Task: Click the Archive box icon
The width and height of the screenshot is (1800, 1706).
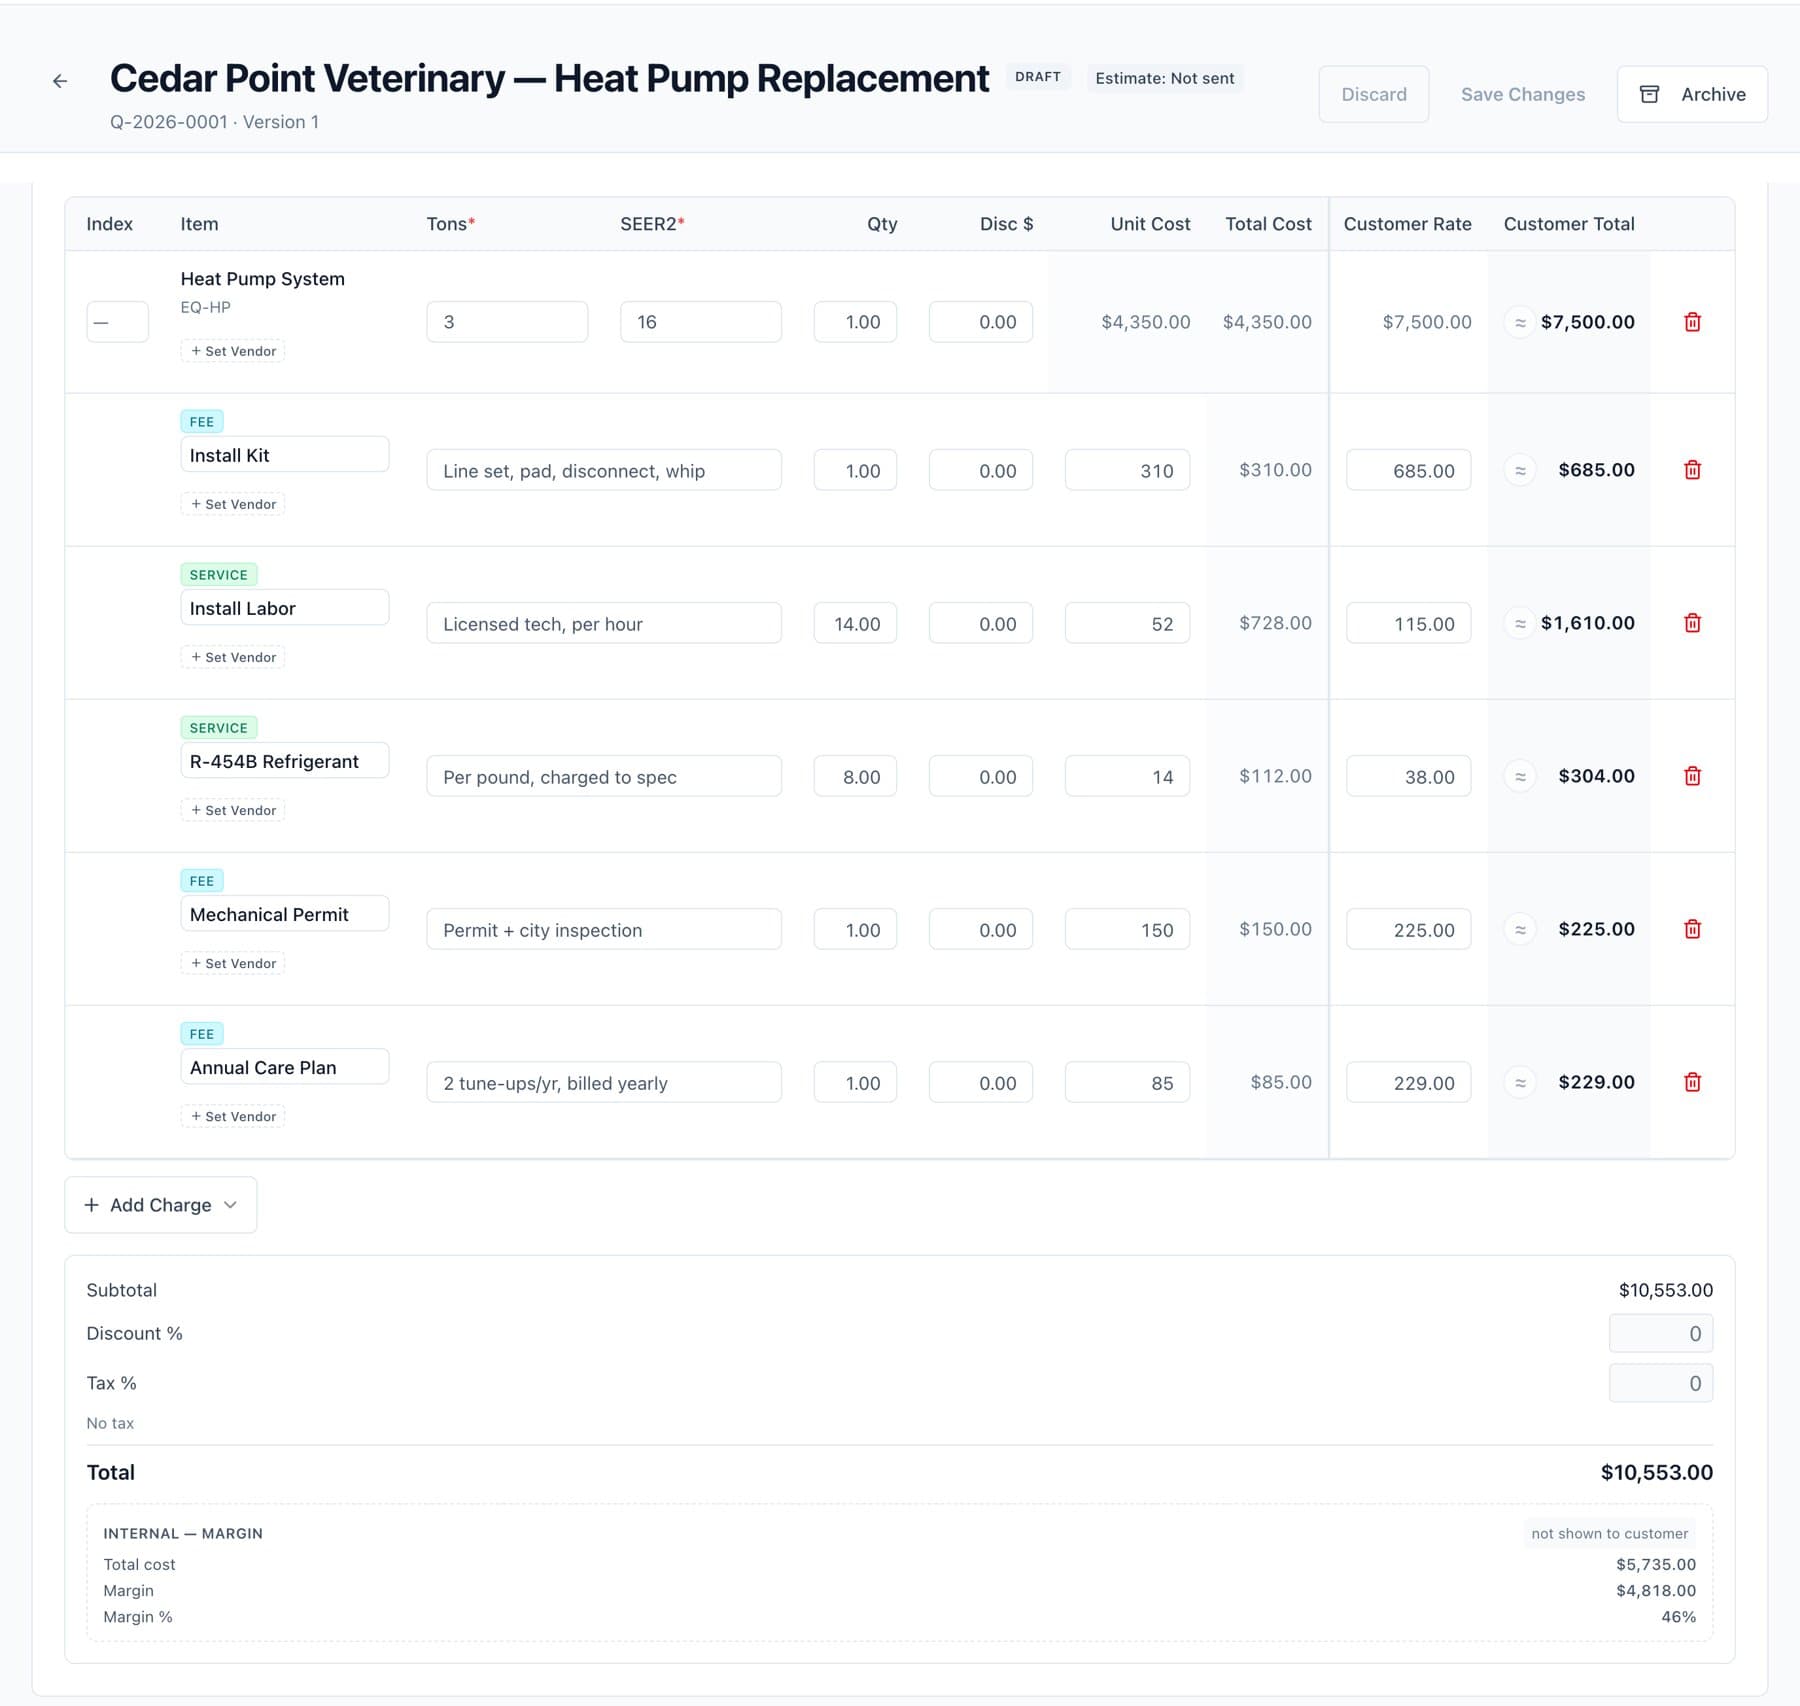Action: tap(1649, 94)
